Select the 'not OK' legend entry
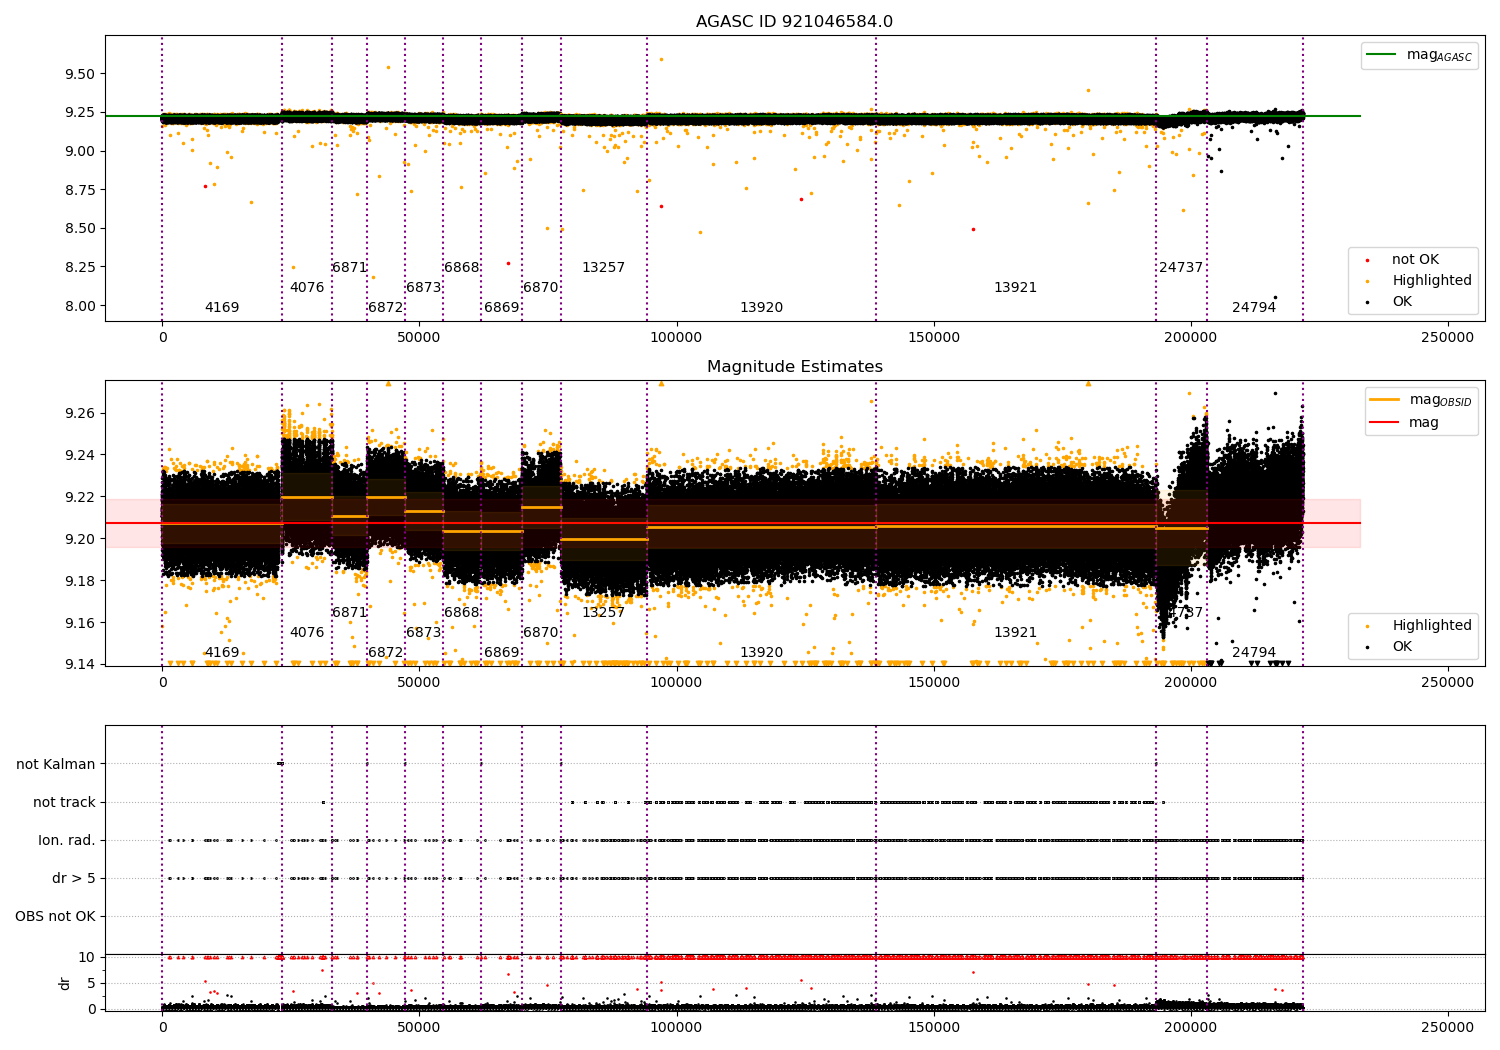 [1415, 260]
